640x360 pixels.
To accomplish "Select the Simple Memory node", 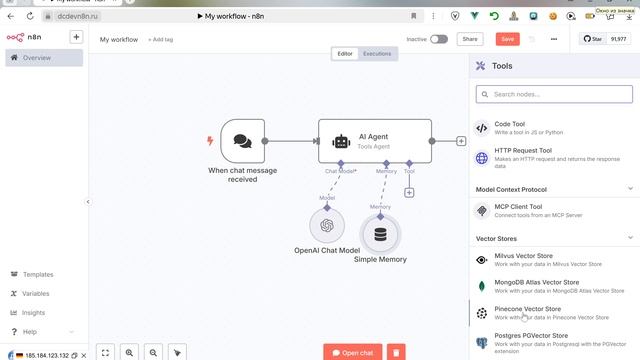I will [380, 234].
